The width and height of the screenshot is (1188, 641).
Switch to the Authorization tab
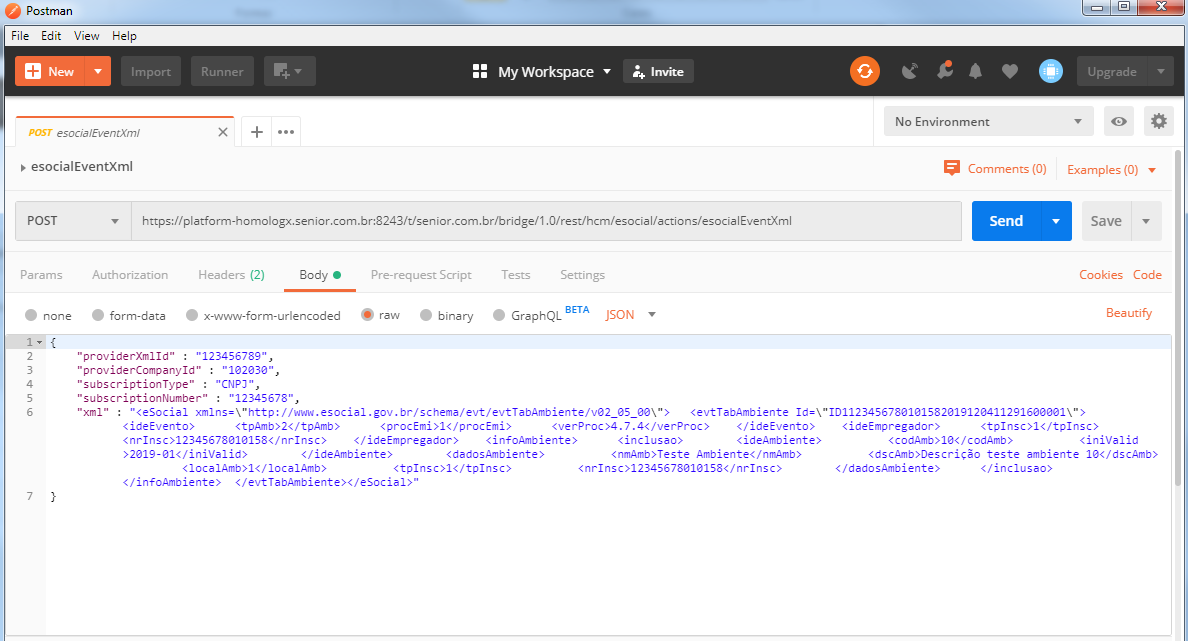click(130, 274)
